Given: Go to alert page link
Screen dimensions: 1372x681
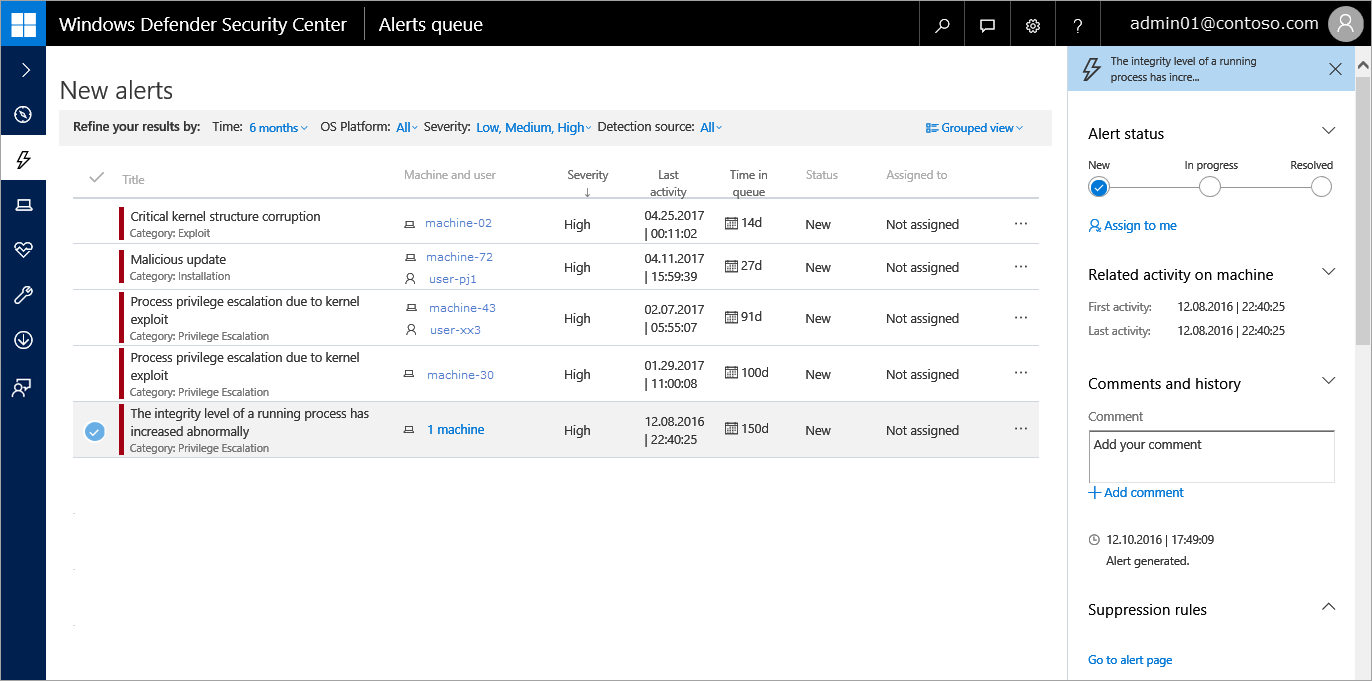Looking at the screenshot, I should point(1130,660).
